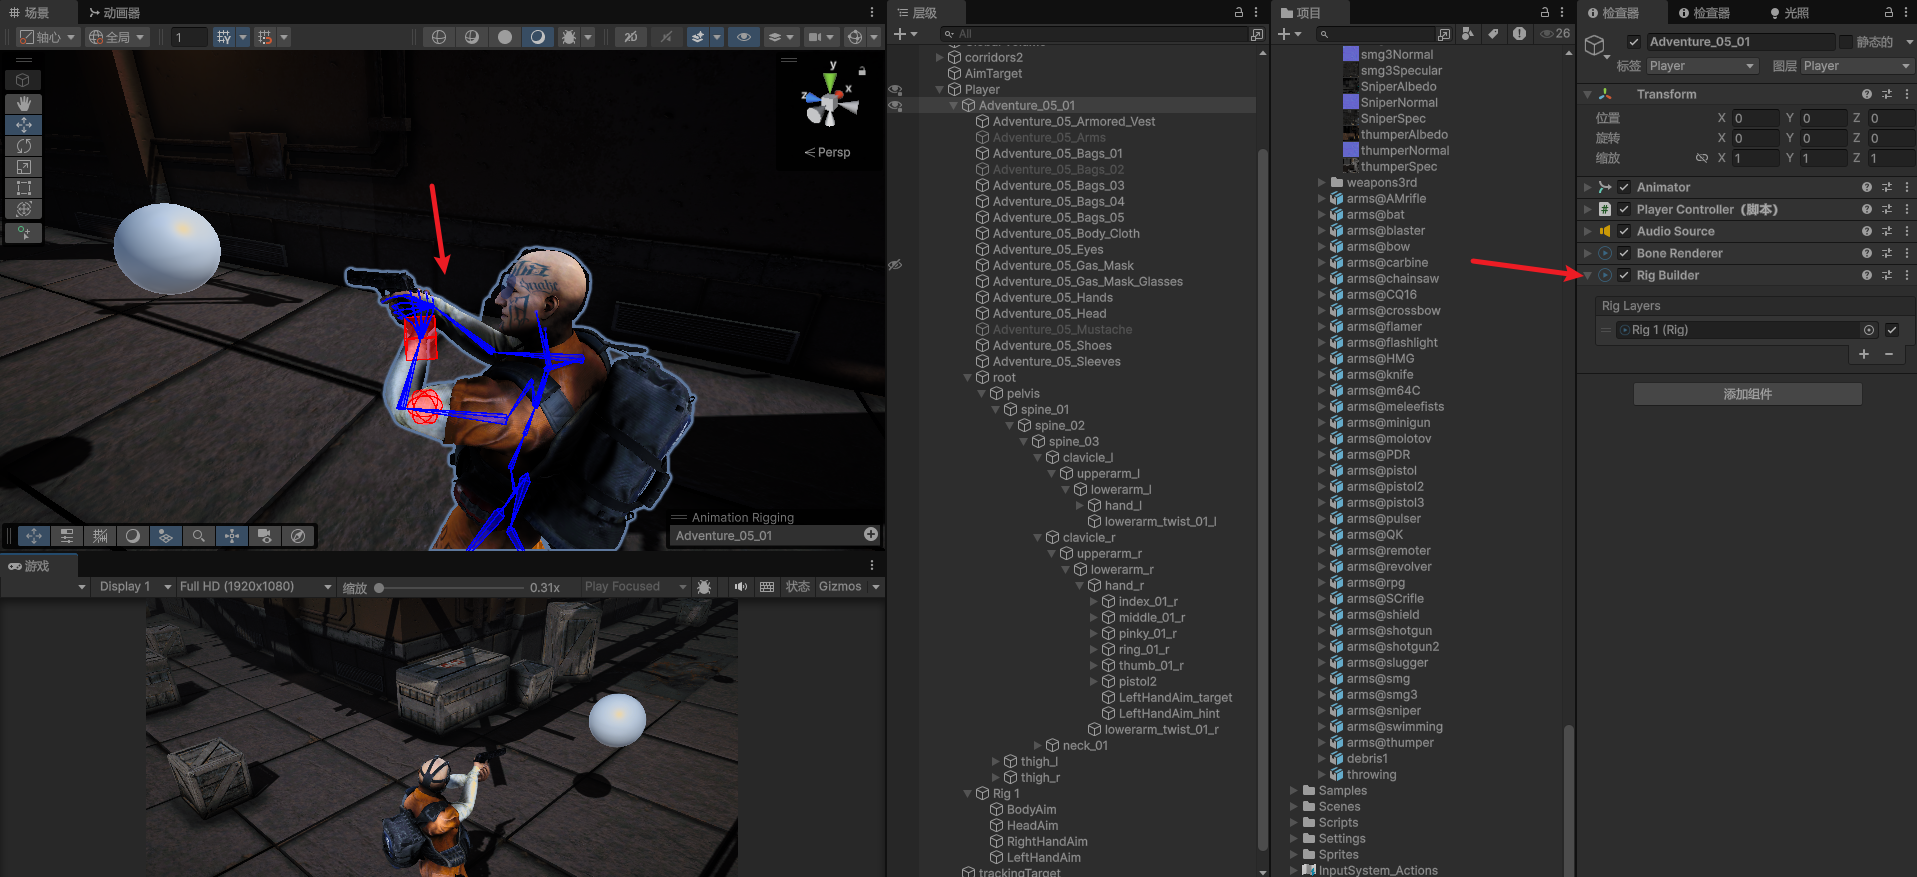The width and height of the screenshot is (1917, 877).
Task: Click the Stats (状态) button in Game view
Action: 798,587
